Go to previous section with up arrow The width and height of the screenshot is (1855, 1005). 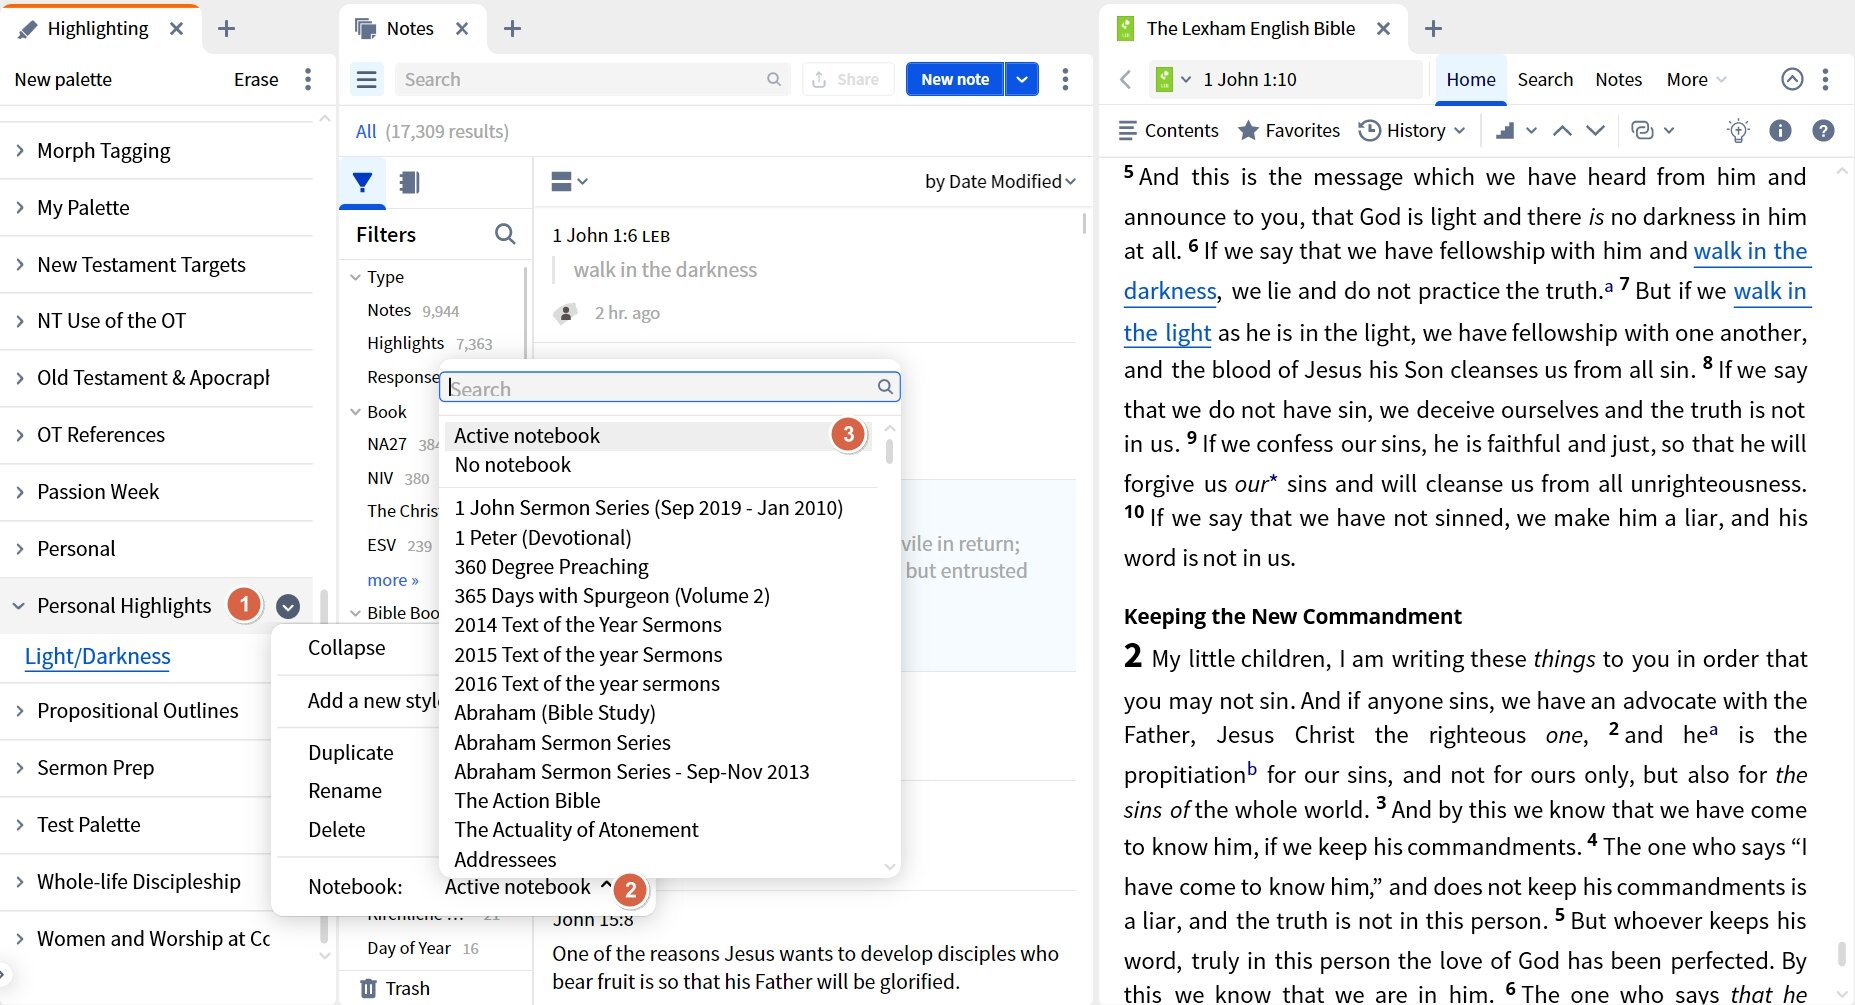point(1562,130)
